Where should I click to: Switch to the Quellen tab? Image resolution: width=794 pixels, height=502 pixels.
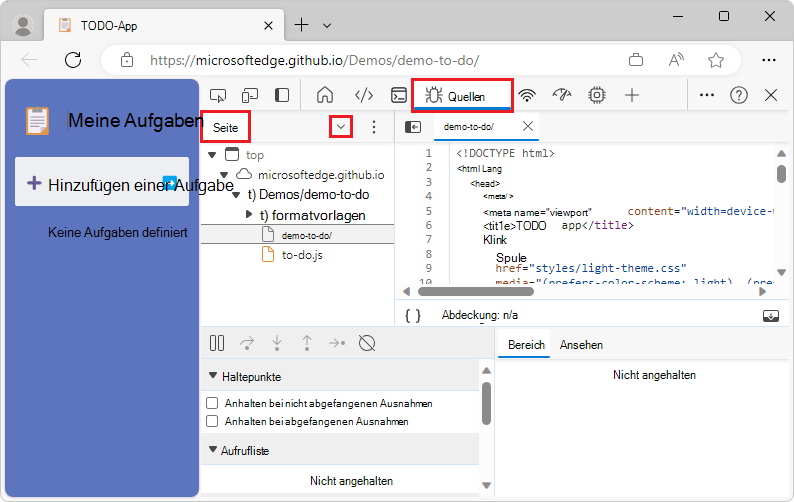pyautogui.click(x=463, y=96)
